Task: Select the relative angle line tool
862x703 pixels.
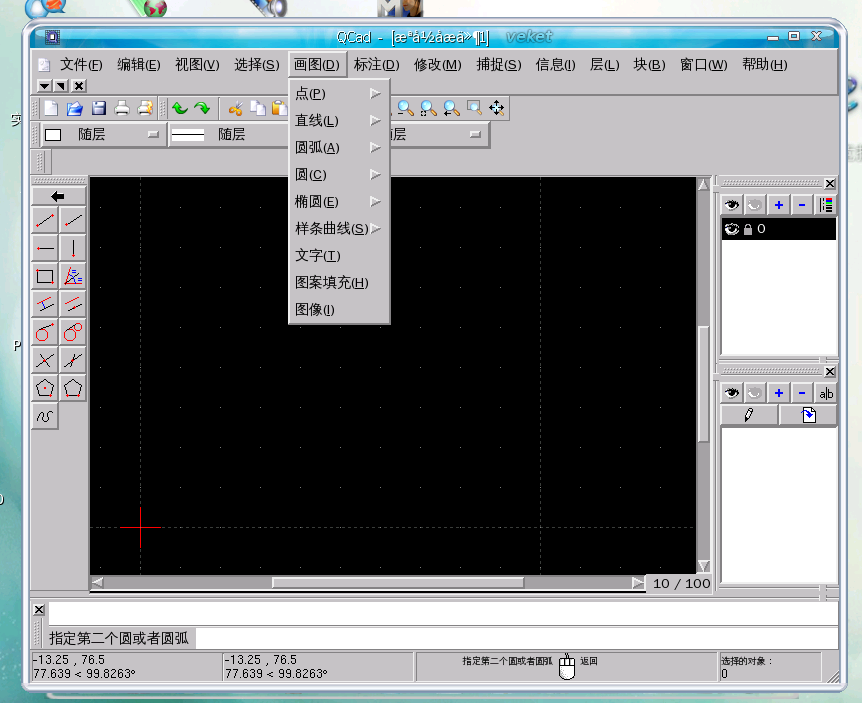Action: pos(73,361)
